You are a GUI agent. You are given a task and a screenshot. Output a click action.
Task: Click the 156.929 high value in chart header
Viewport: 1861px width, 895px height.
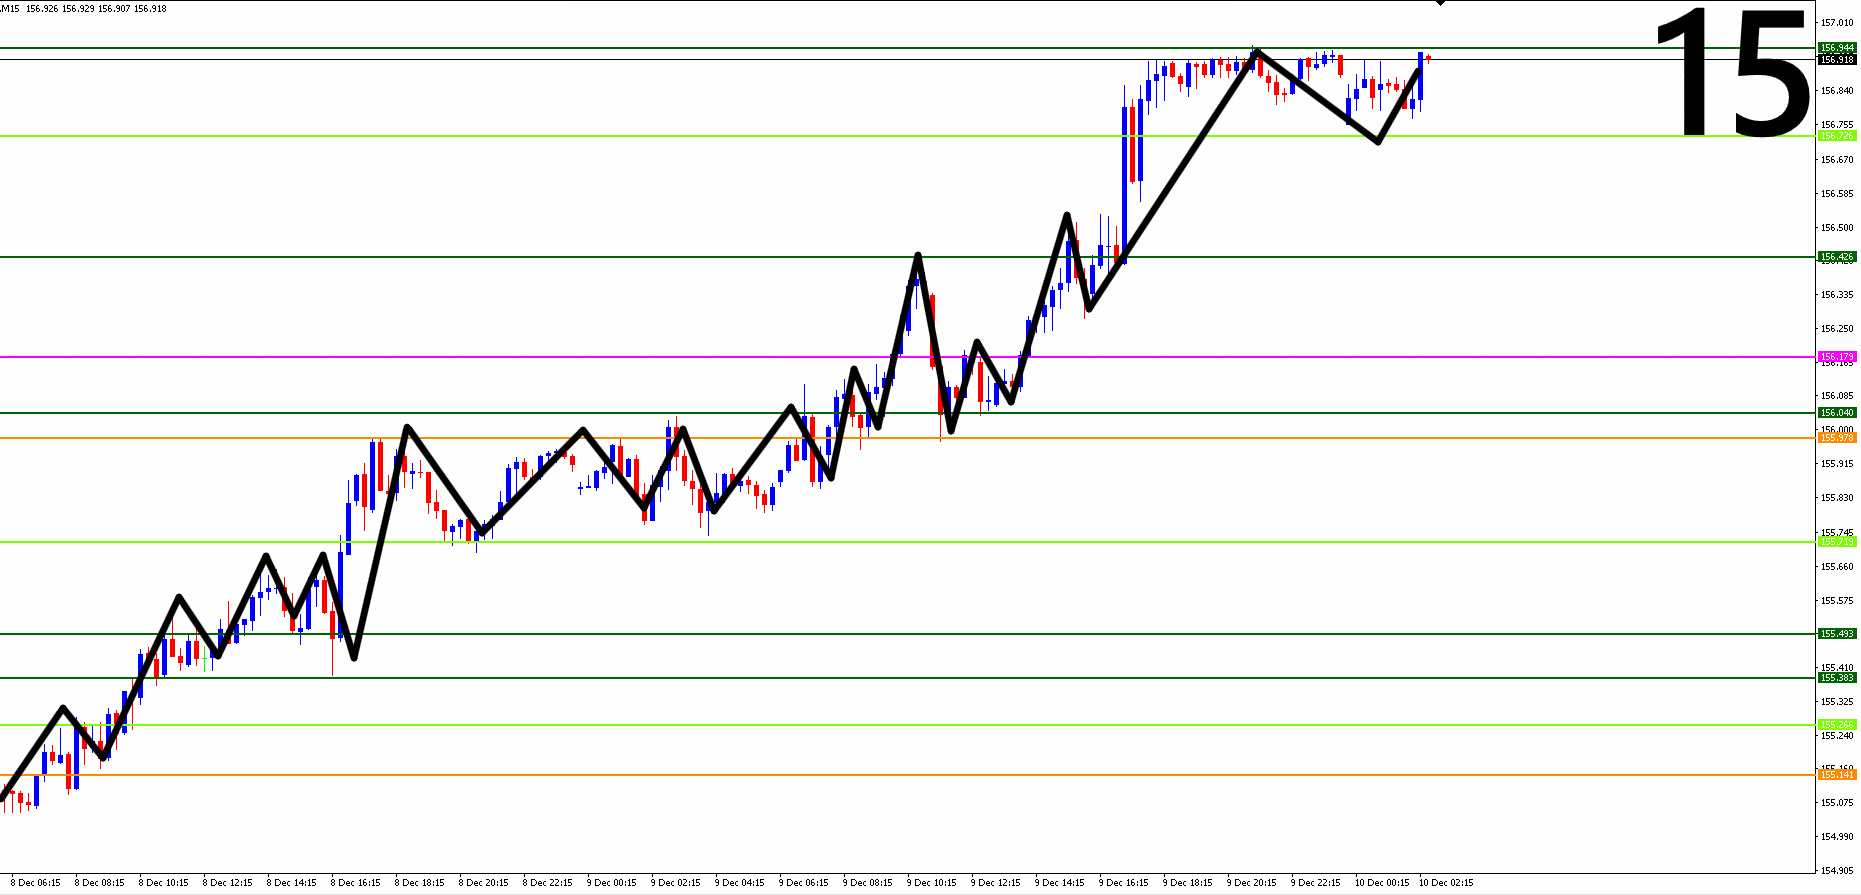pyautogui.click(x=78, y=9)
